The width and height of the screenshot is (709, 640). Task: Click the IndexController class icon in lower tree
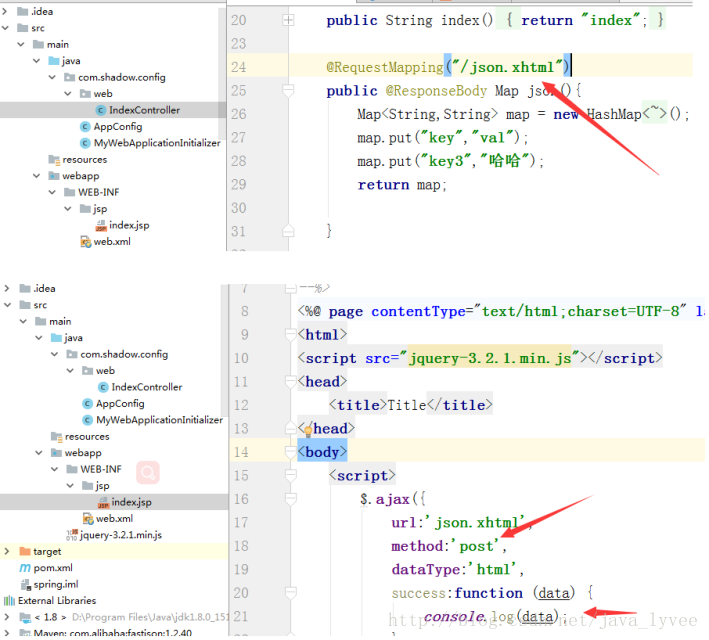pyautogui.click(x=103, y=387)
